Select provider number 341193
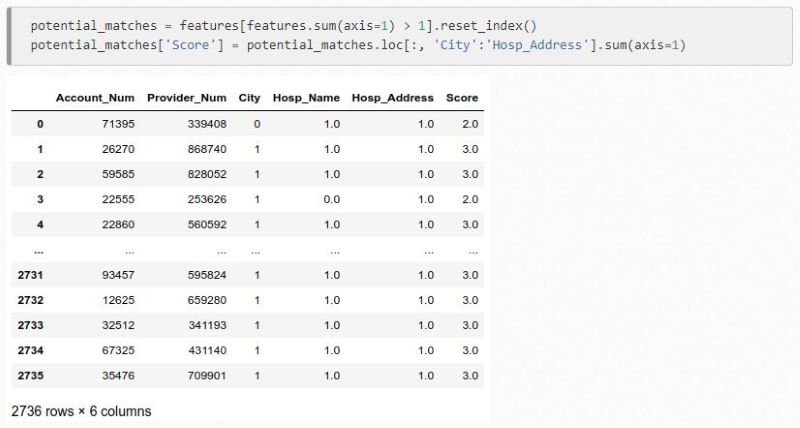This screenshot has height=428, width=800. (x=207, y=325)
